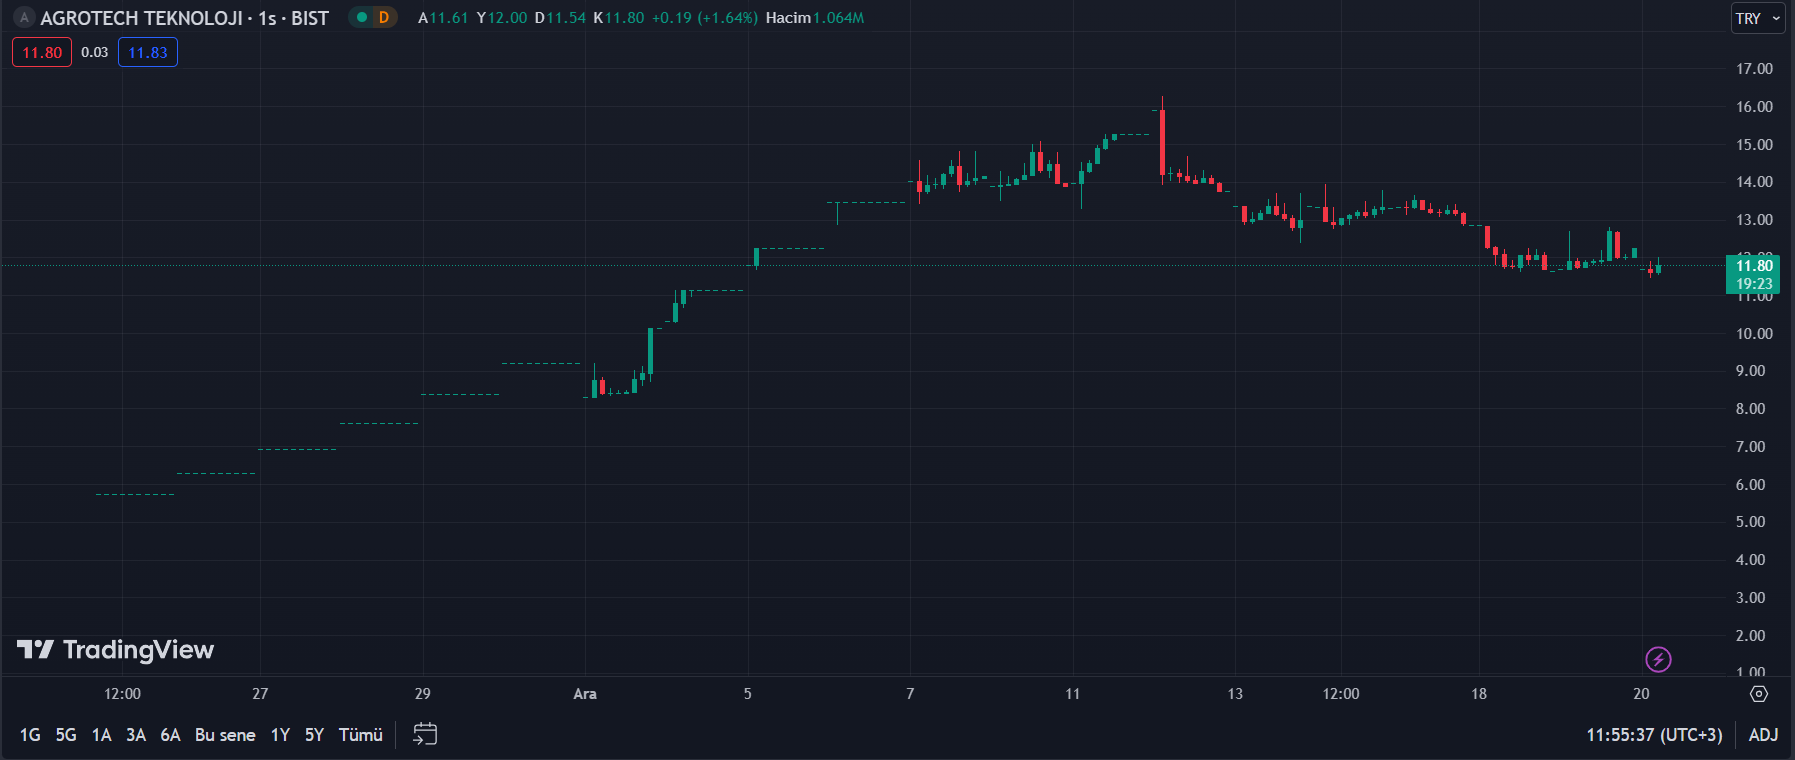The height and width of the screenshot is (760, 1795).
Task: Click the Ara month label on time axis
Action: [585, 694]
